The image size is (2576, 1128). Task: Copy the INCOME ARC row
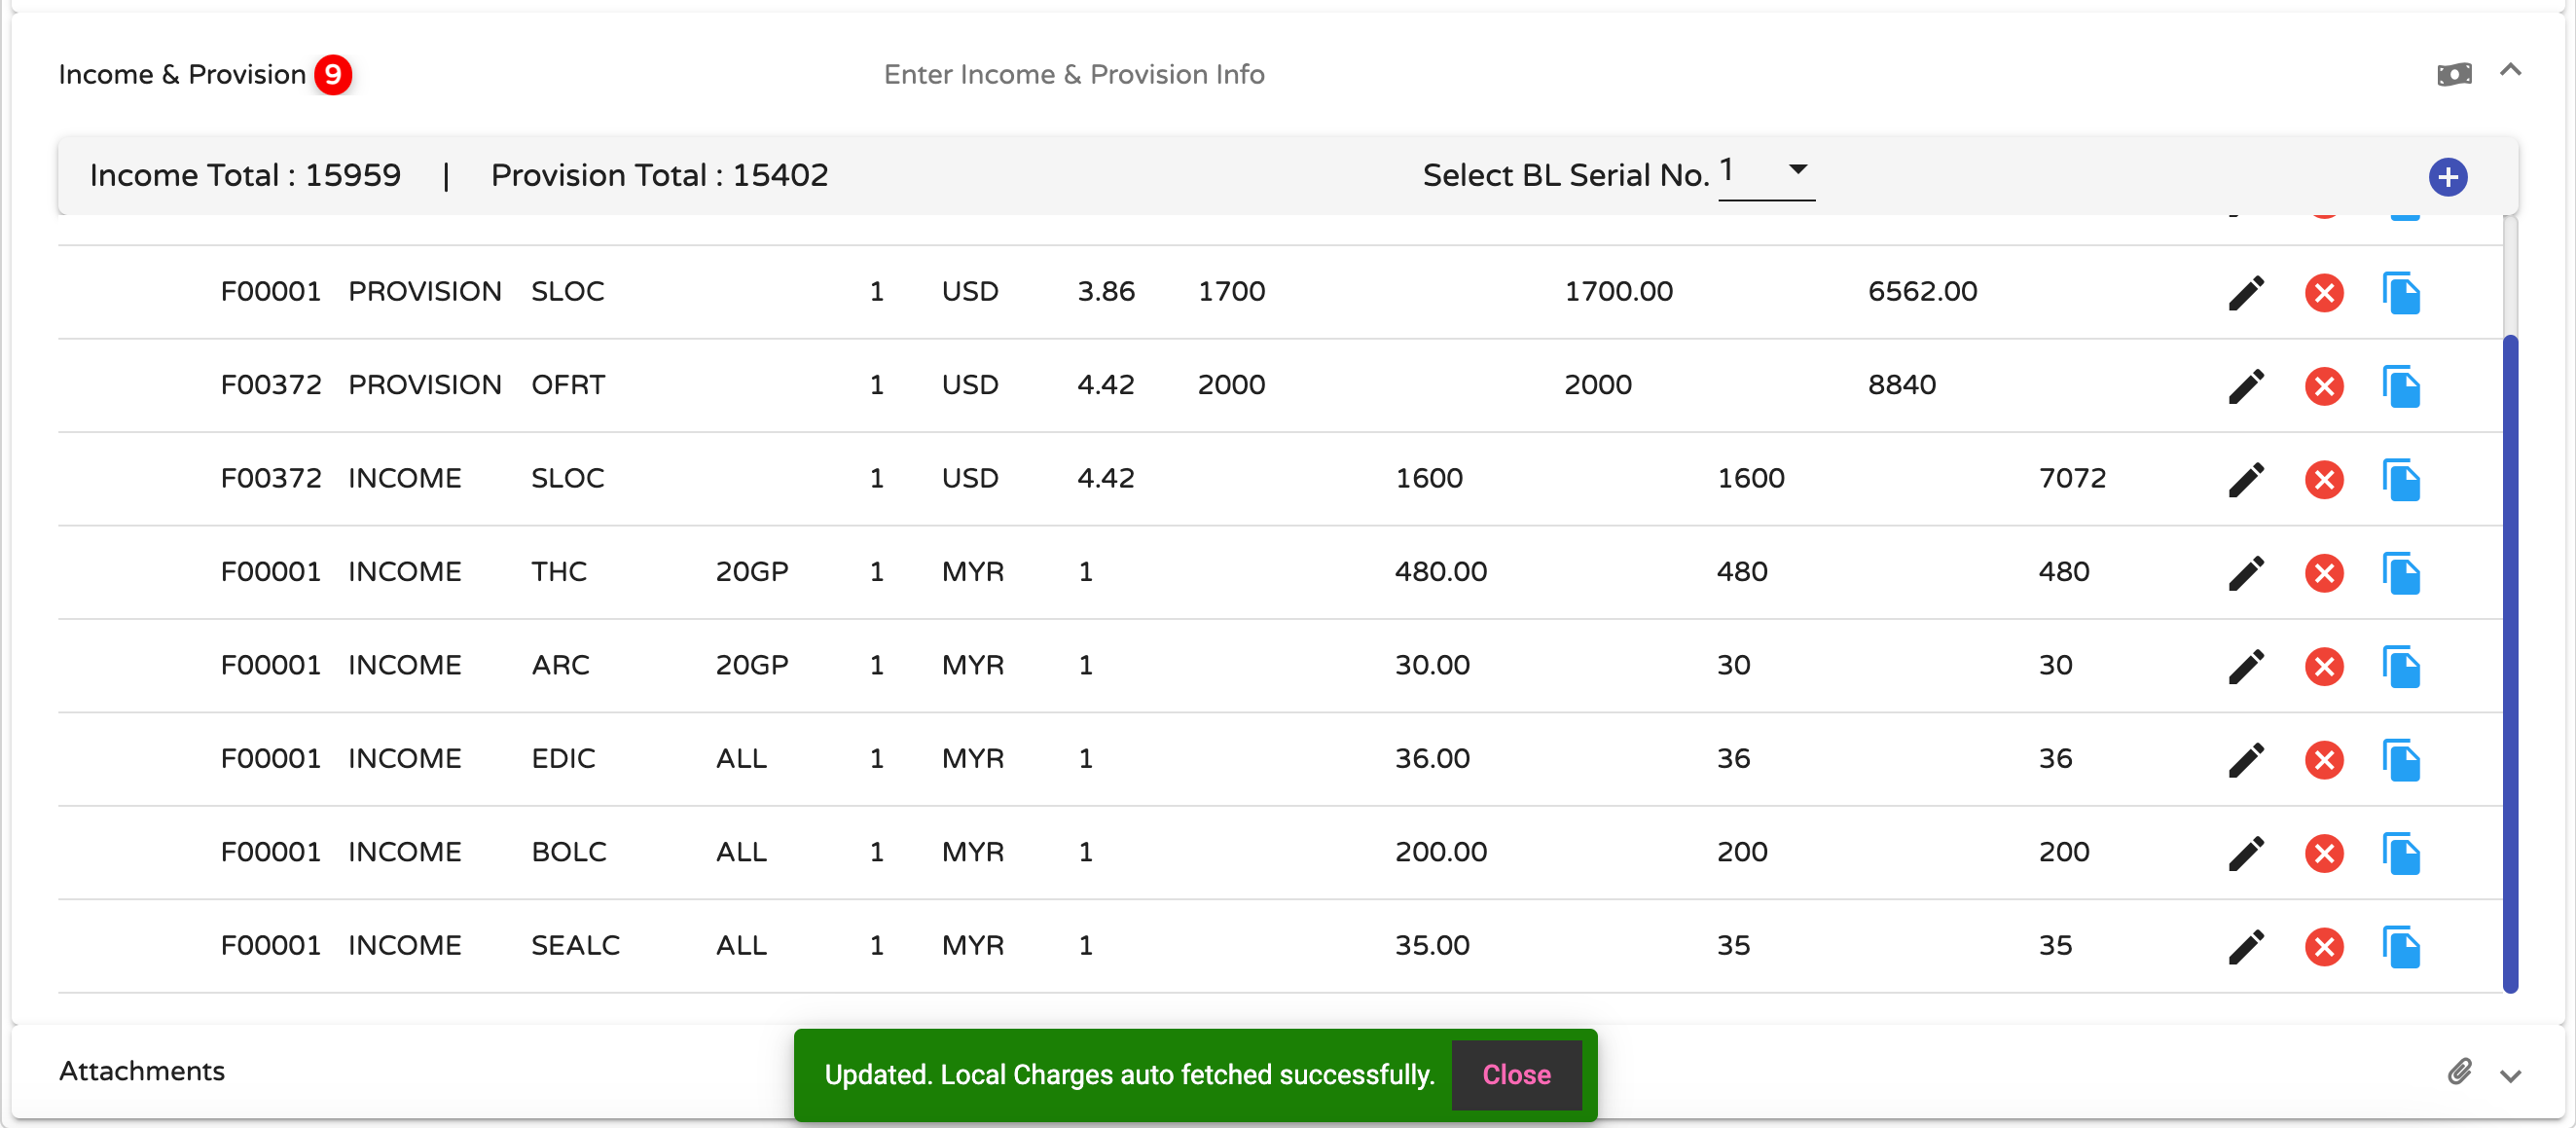point(2401,667)
